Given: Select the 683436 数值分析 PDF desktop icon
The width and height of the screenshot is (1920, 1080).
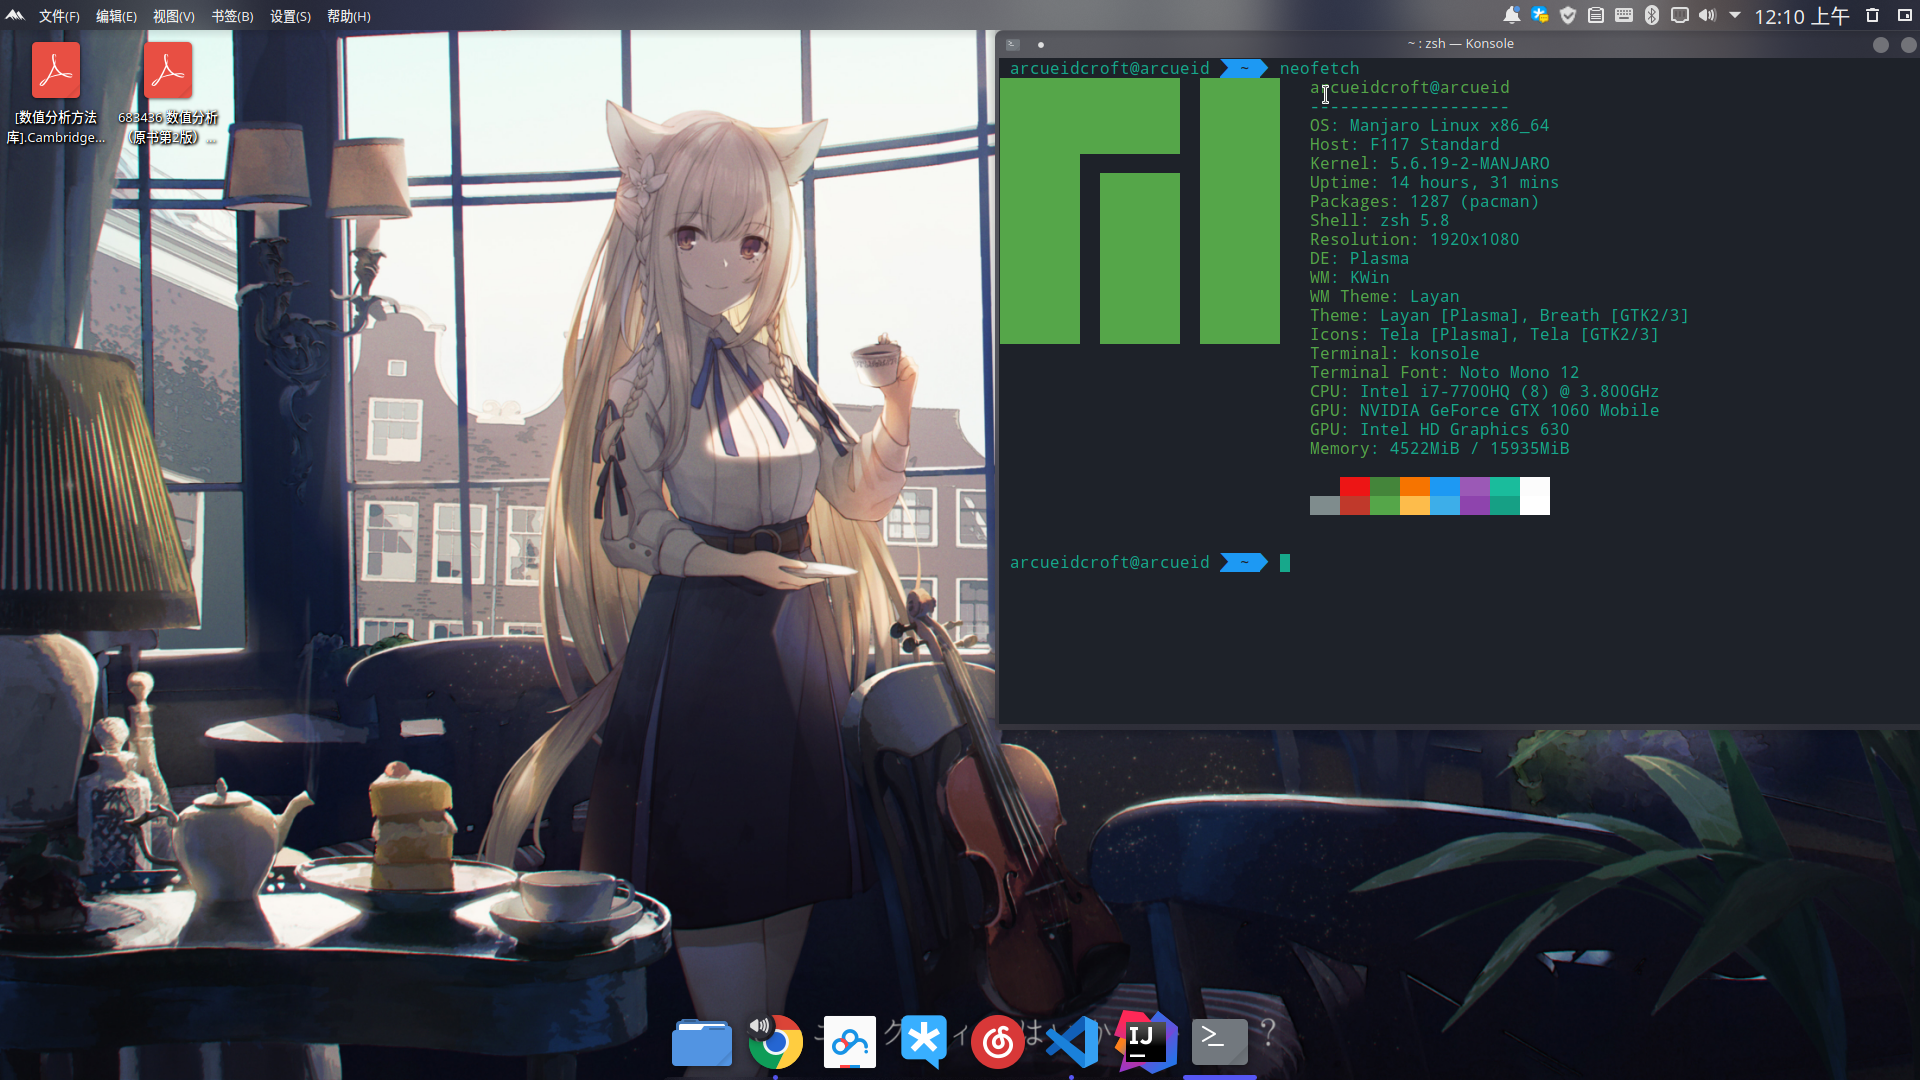Looking at the screenshot, I should coord(168,95).
